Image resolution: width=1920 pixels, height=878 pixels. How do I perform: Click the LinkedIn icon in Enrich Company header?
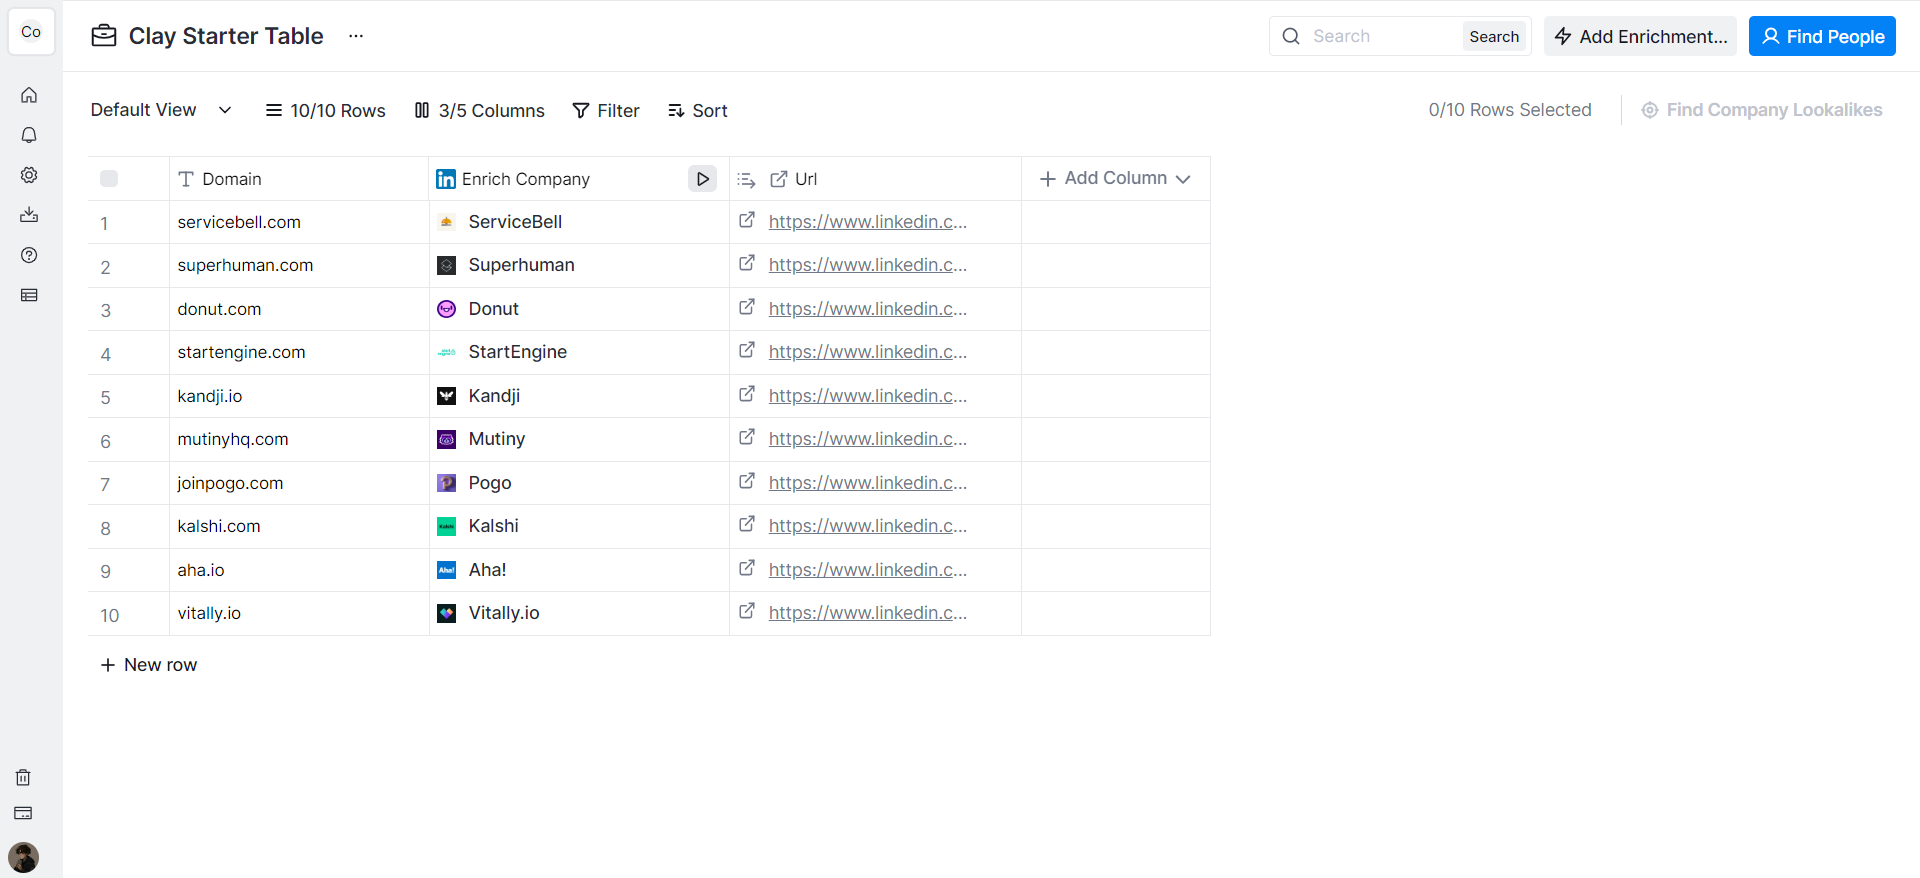(446, 179)
